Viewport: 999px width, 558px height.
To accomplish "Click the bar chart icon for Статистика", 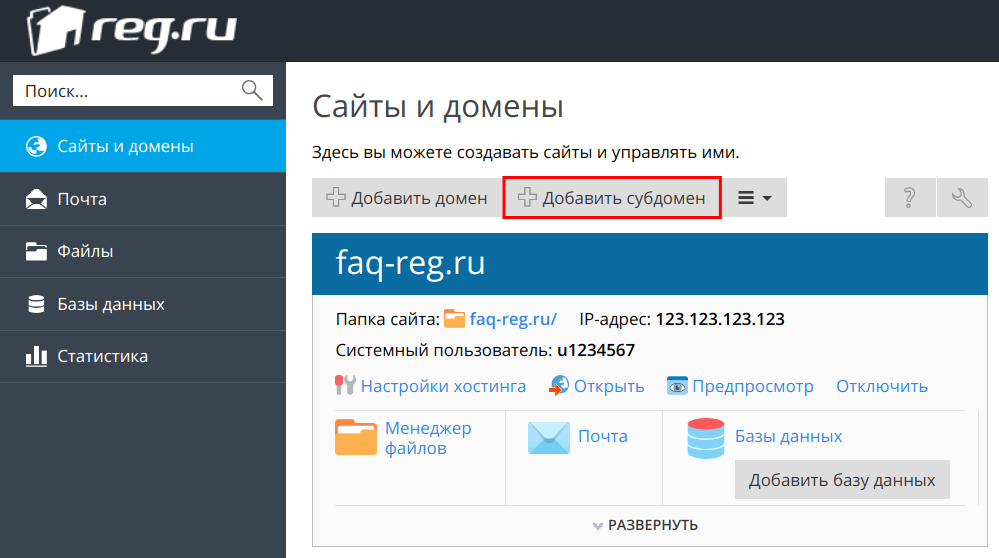I will click(x=36, y=356).
